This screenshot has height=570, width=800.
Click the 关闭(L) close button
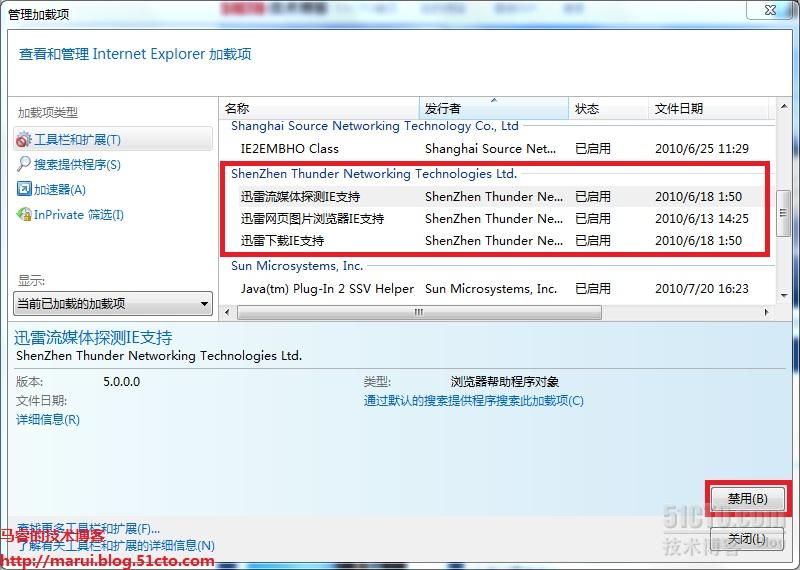tap(746, 539)
